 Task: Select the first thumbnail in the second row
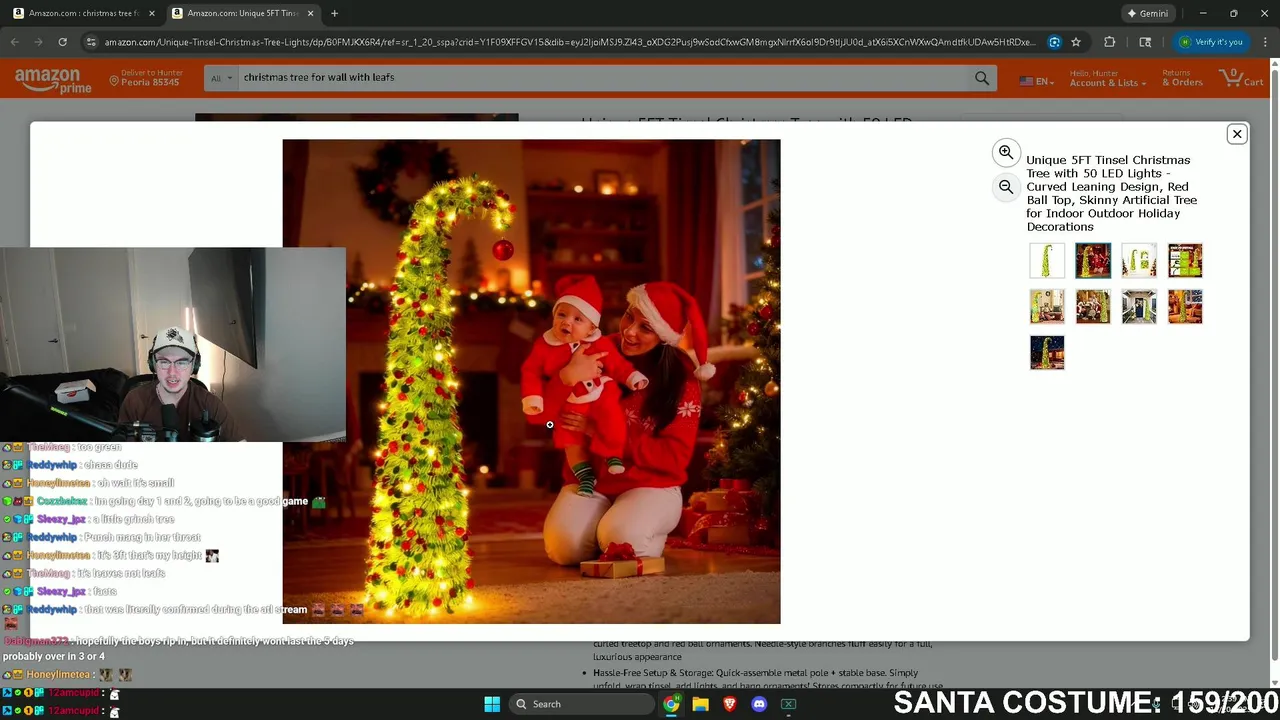point(1047,307)
